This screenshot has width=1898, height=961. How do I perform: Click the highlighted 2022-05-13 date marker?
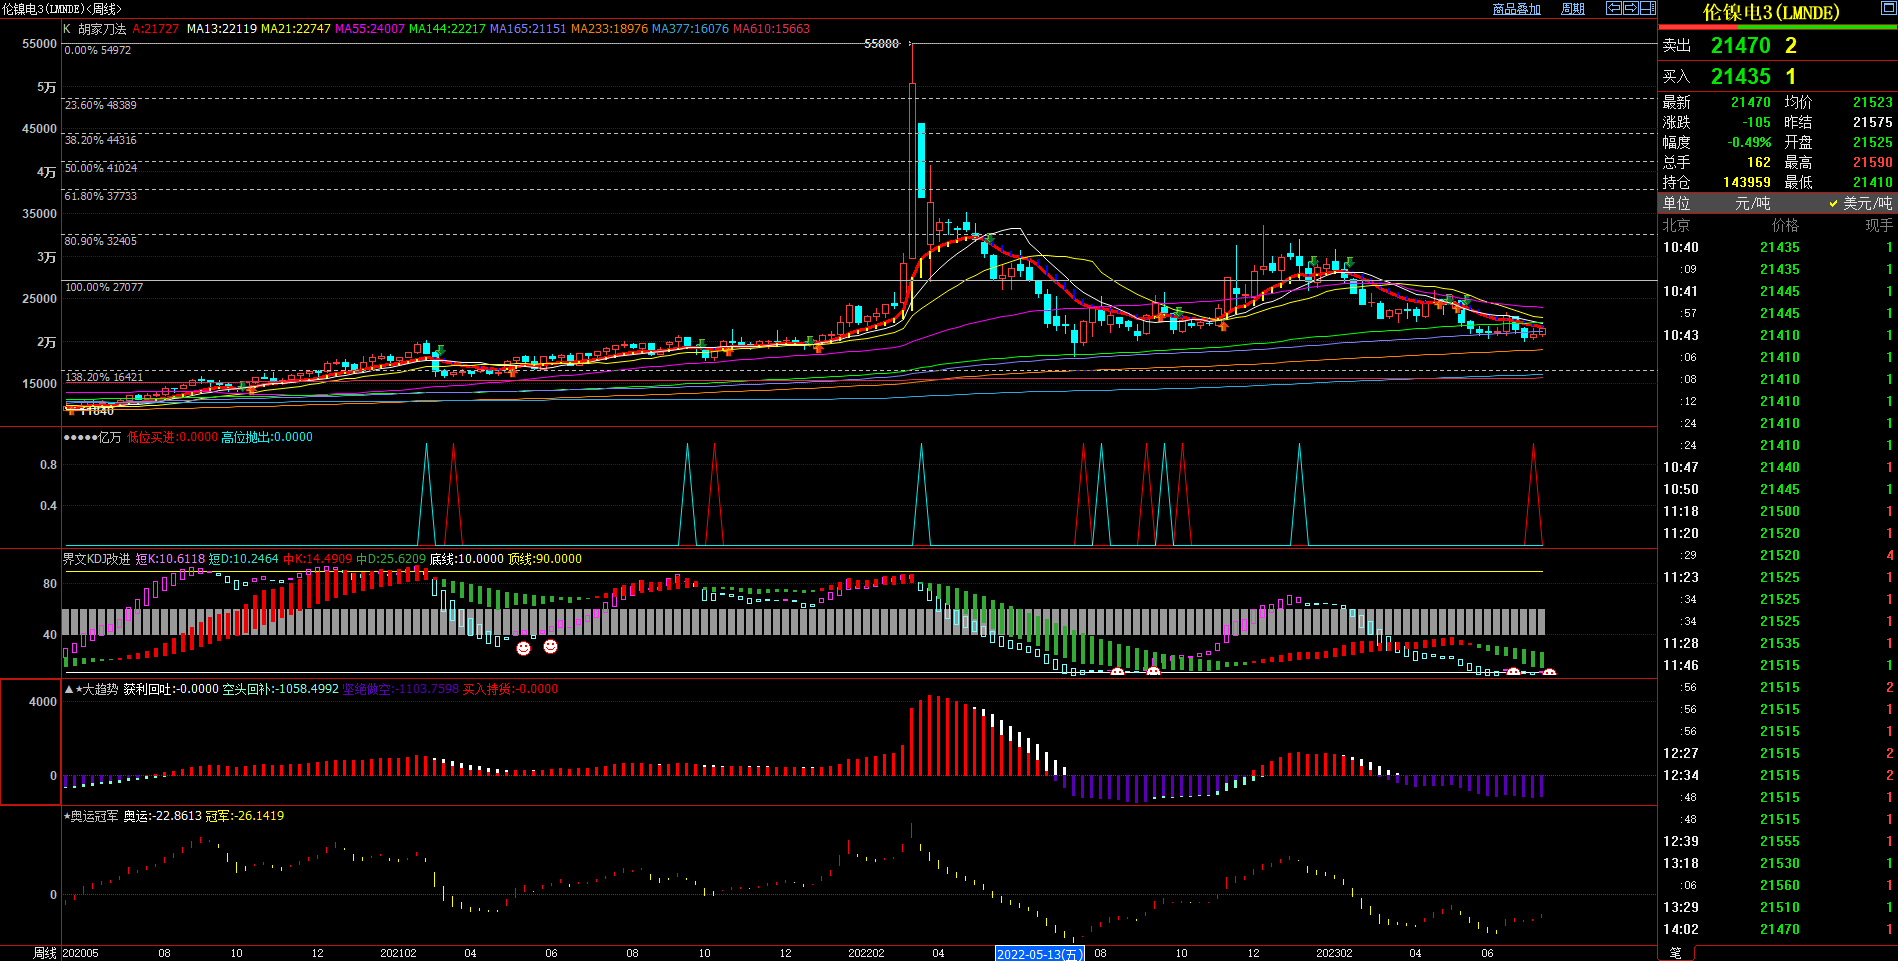[x=1039, y=954]
